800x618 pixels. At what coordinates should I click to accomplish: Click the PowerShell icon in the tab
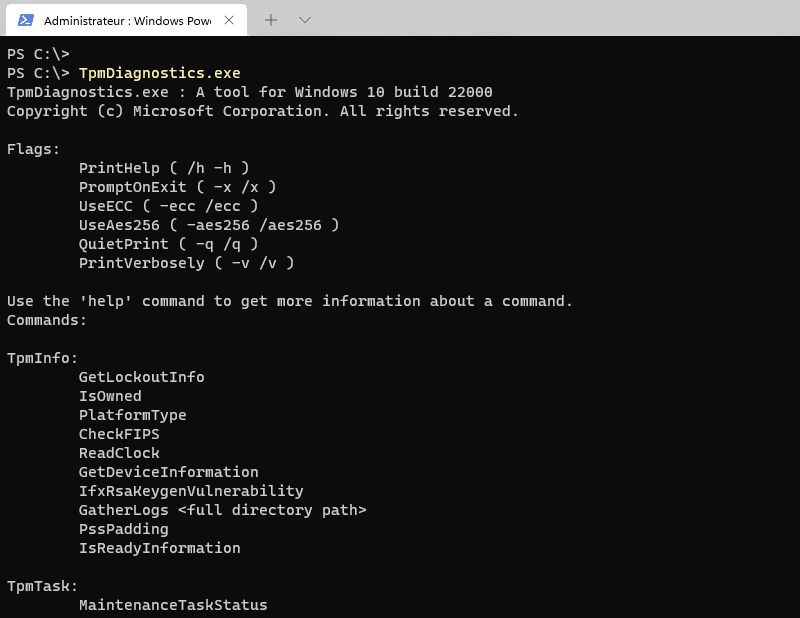click(27, 20)
